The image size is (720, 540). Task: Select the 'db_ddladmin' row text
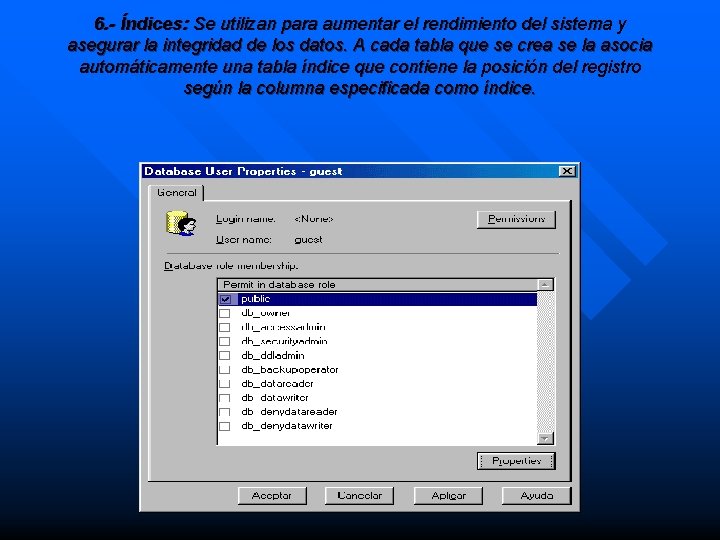click(273, 355)
